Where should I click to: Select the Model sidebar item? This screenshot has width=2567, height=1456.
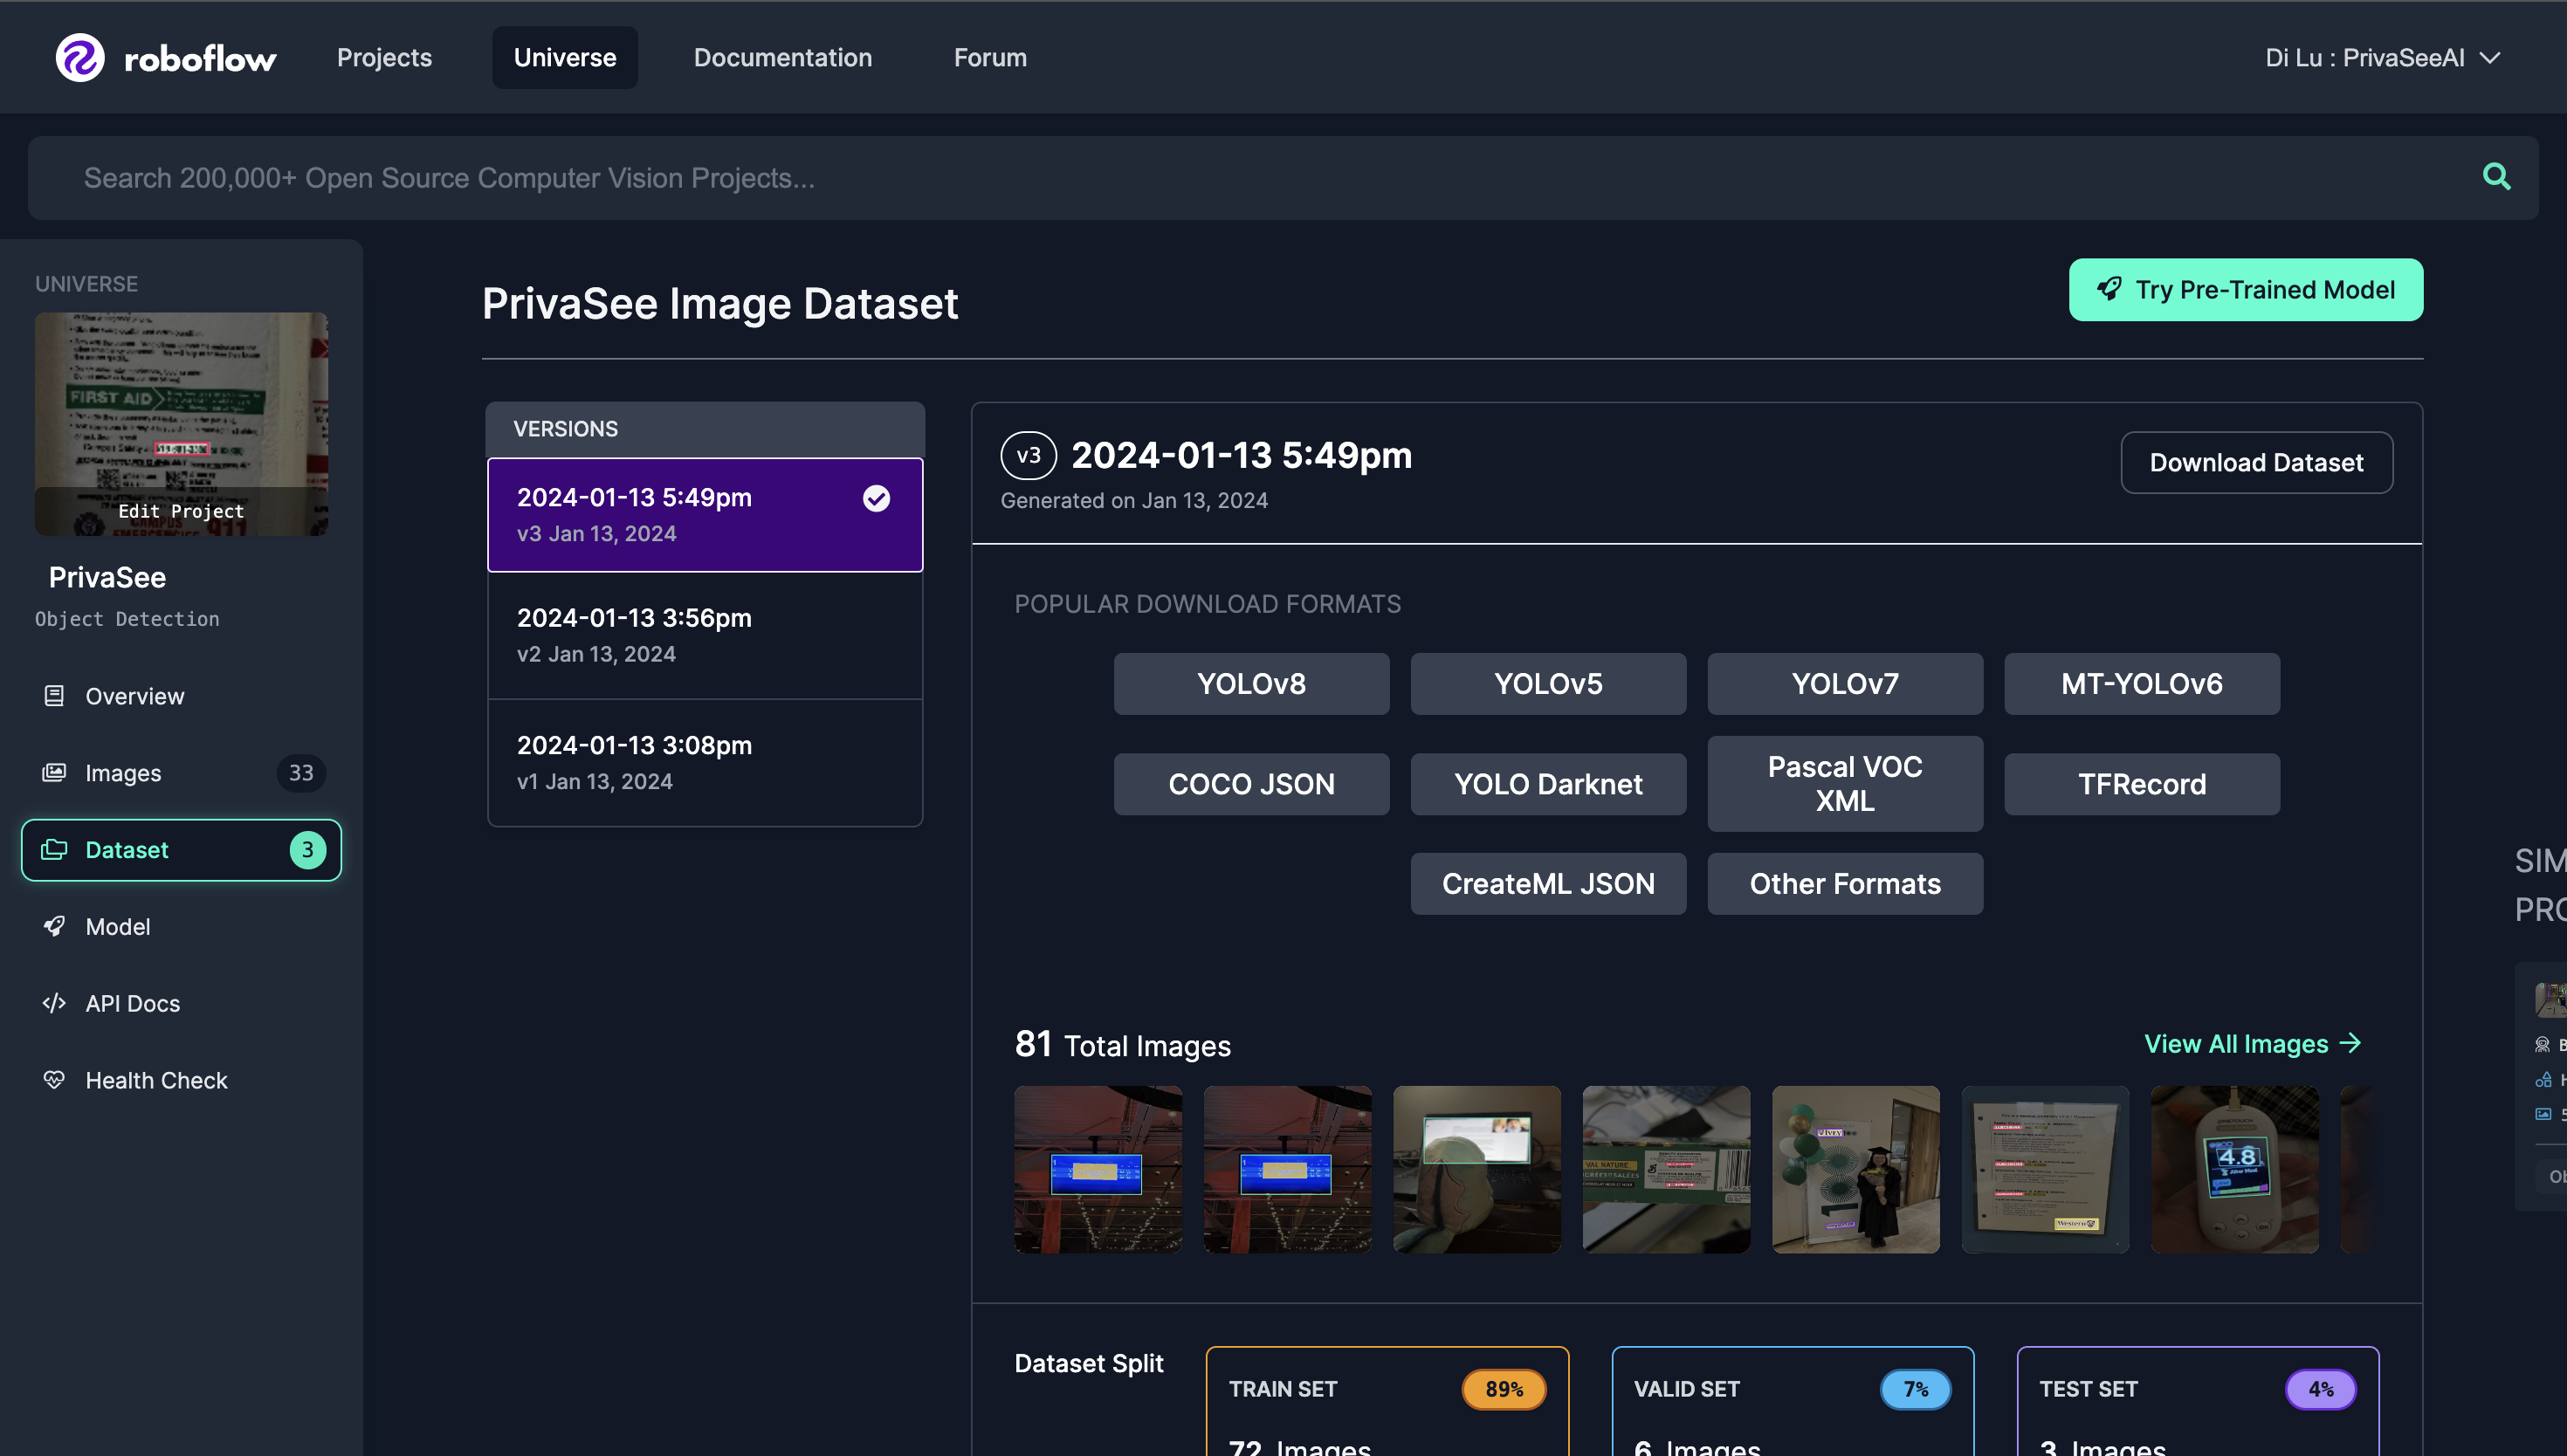(x=181, y=926)
